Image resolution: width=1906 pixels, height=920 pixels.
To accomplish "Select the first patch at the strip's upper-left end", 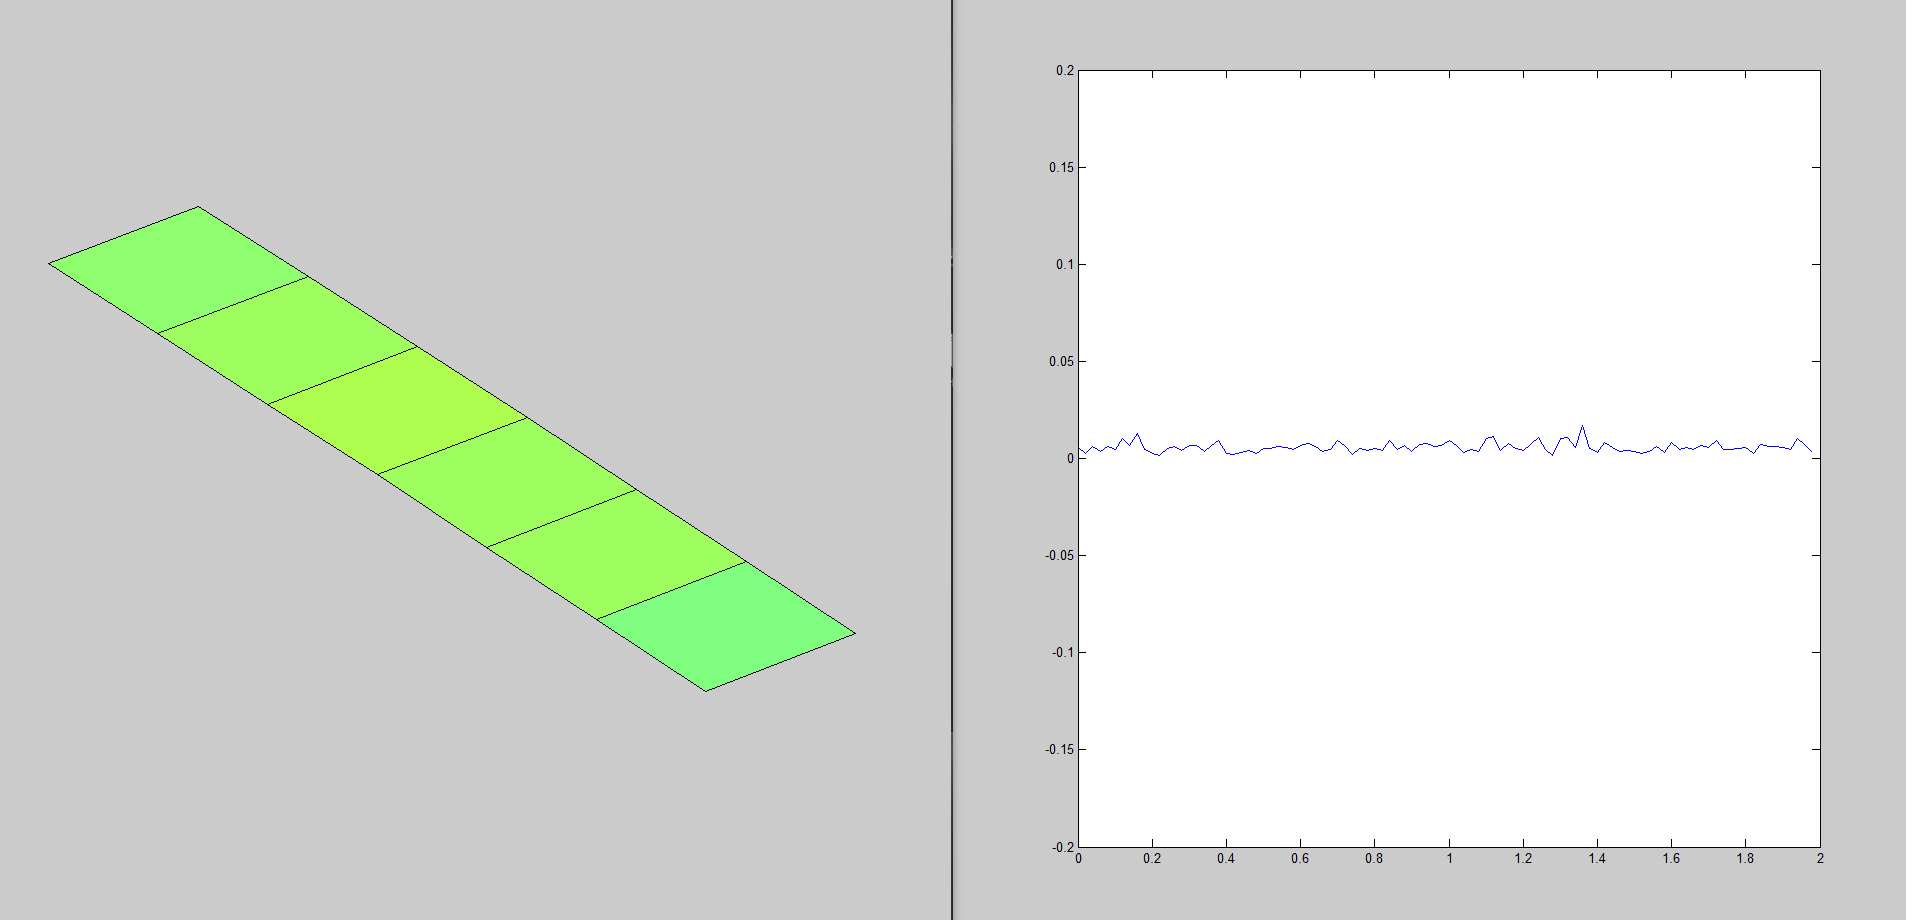I will coord(178,269).
